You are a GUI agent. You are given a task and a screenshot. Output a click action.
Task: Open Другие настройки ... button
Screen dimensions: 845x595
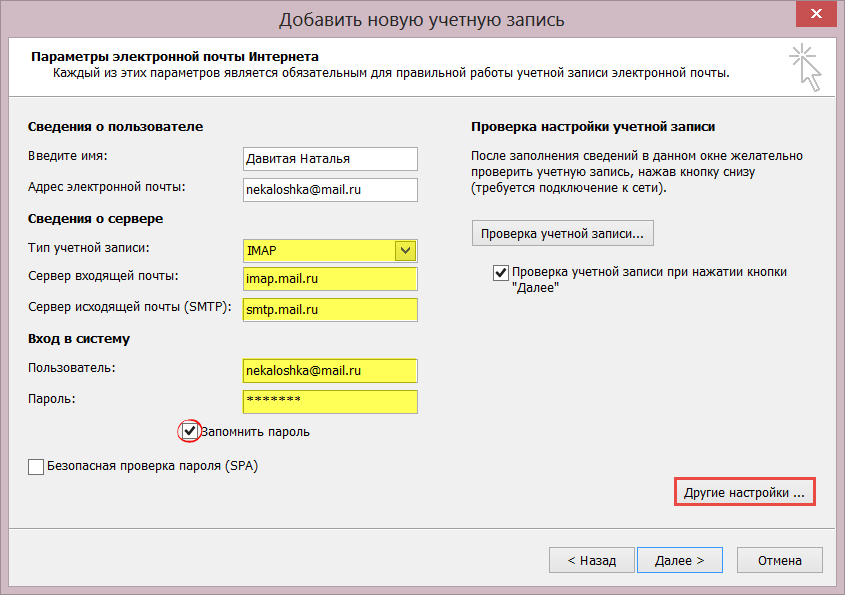744,492
